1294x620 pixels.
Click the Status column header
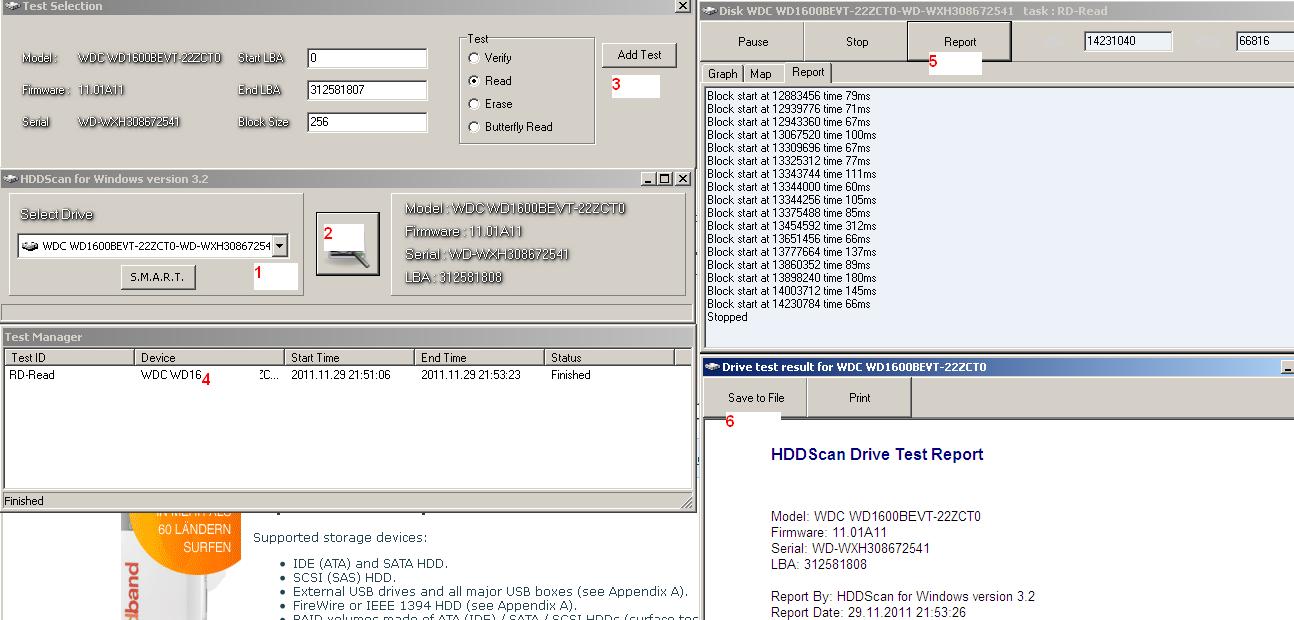609,357
